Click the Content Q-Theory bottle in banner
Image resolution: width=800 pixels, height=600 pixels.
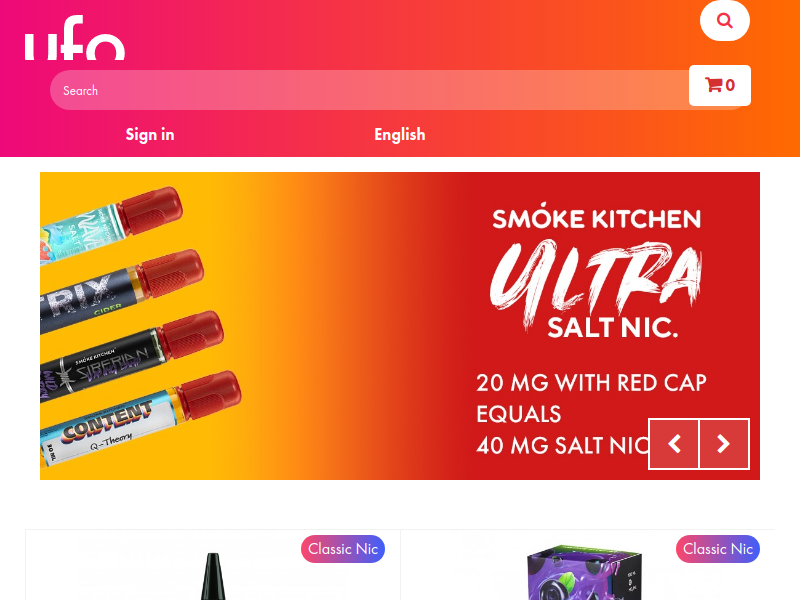(x=138, y=419)
